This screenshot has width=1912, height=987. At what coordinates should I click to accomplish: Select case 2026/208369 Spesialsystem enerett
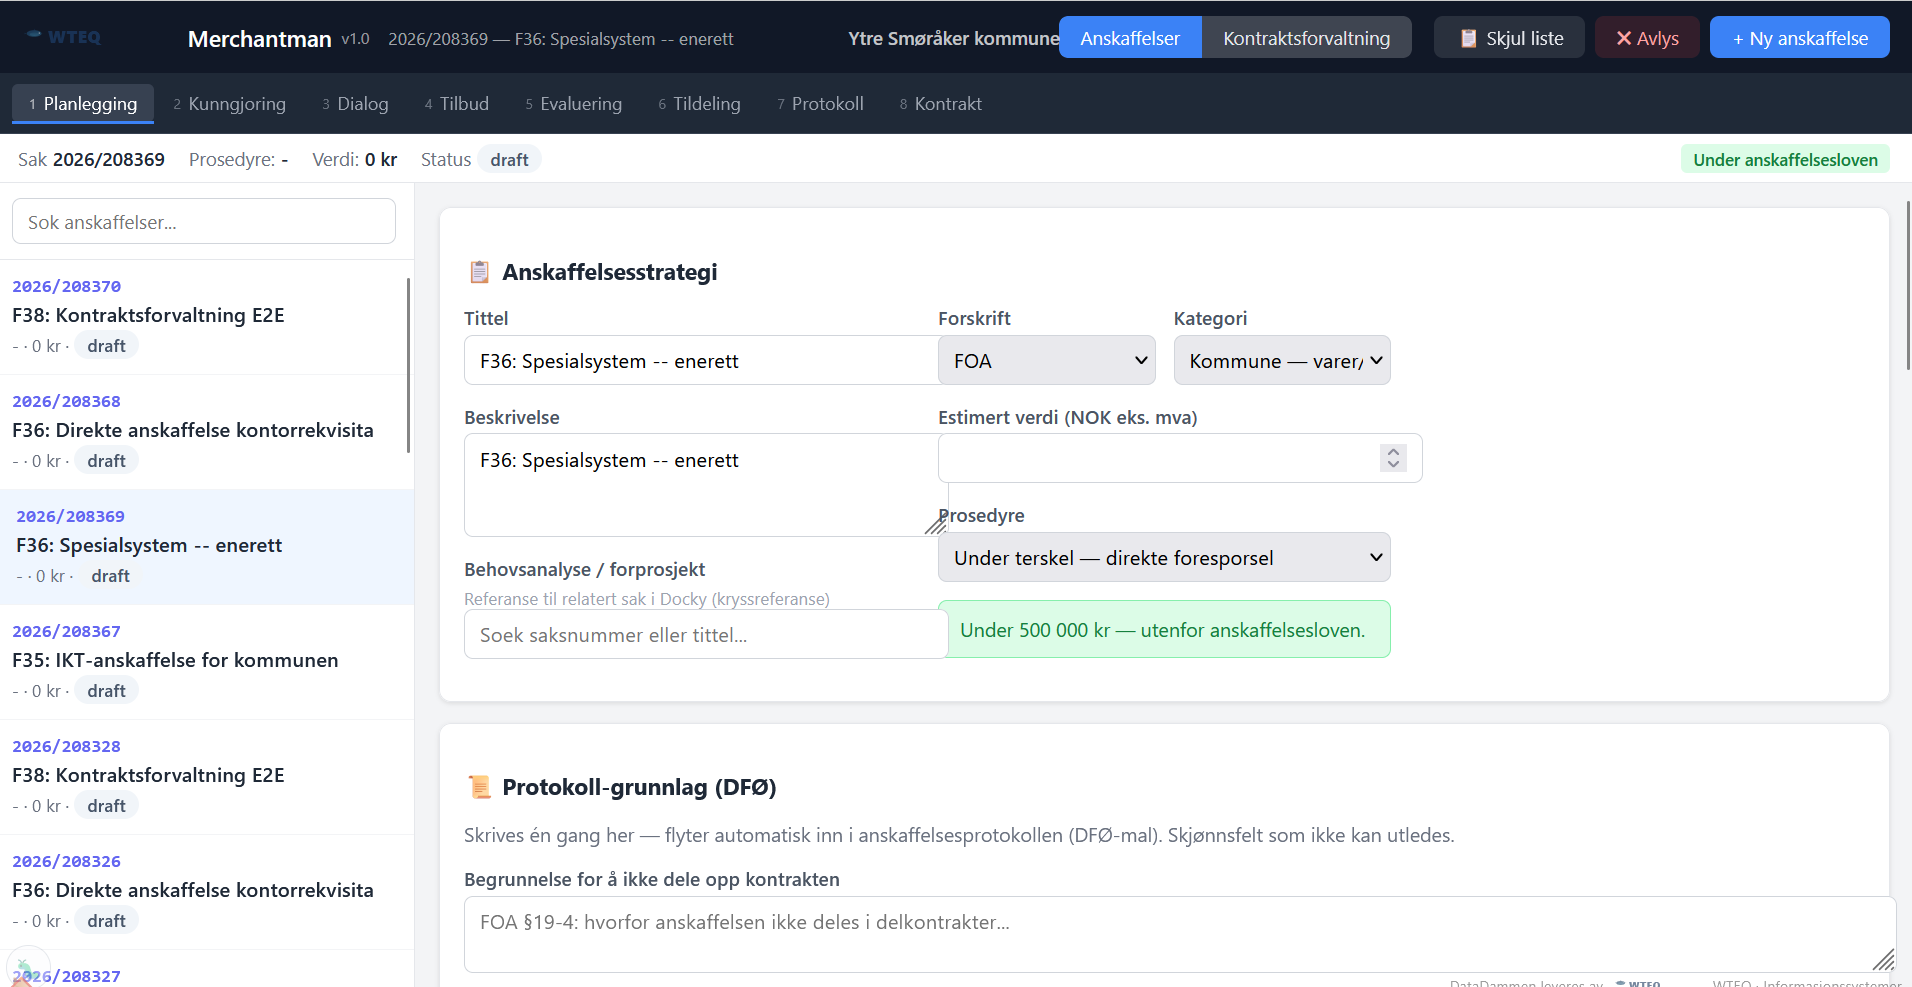207,547
